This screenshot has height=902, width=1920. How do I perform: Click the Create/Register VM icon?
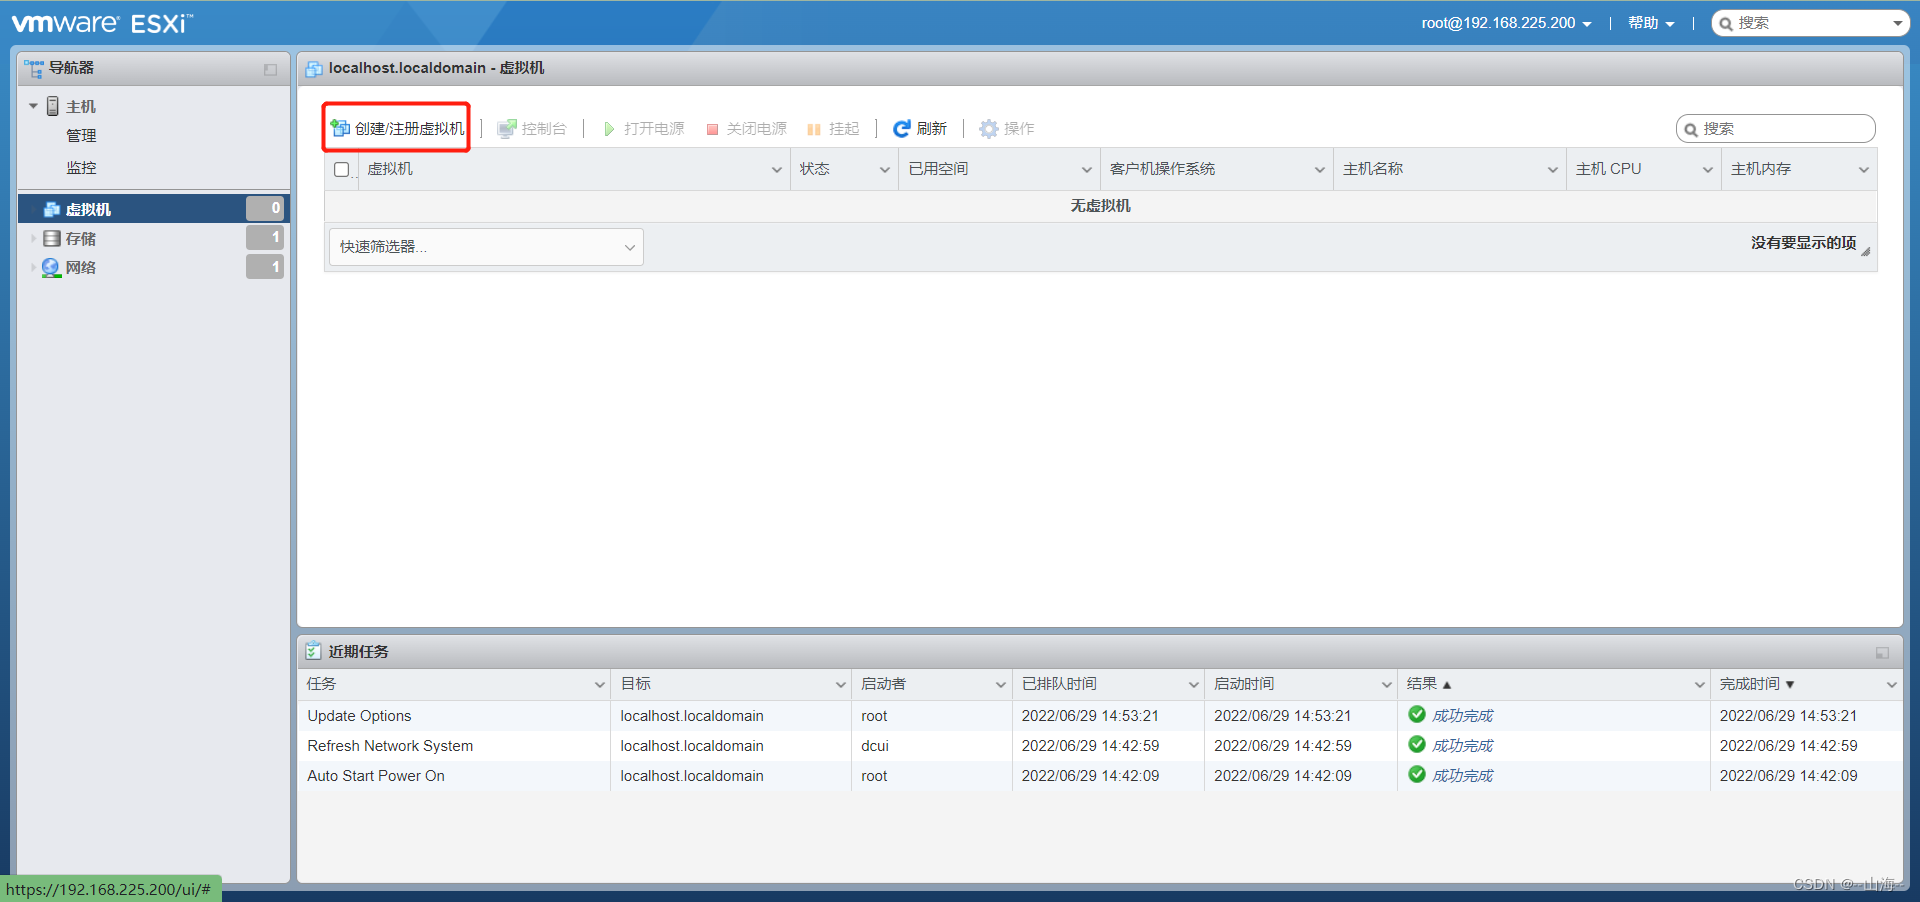pos(340,128)
